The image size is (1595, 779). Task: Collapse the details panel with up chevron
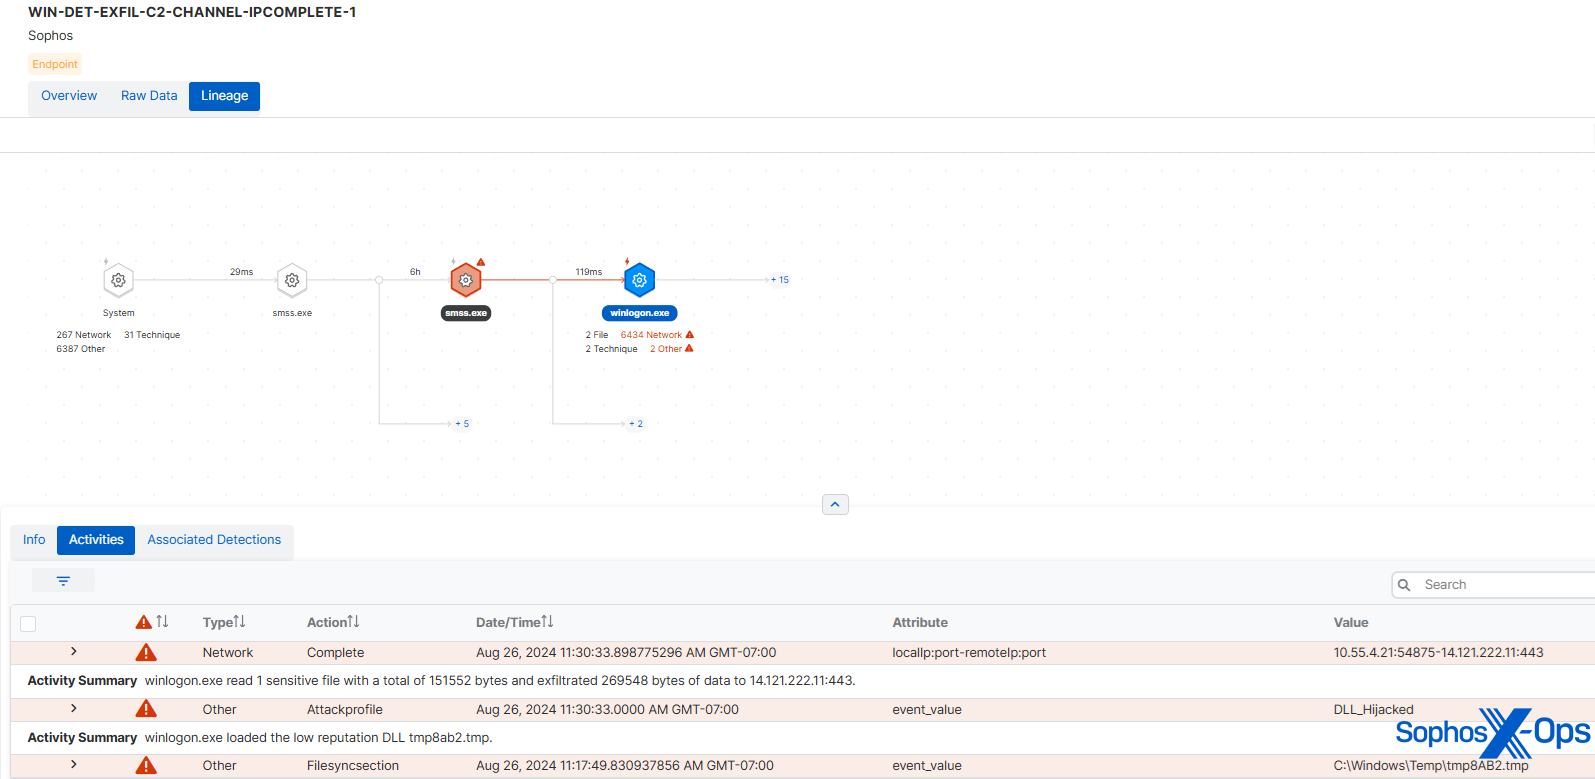[835, 505]
